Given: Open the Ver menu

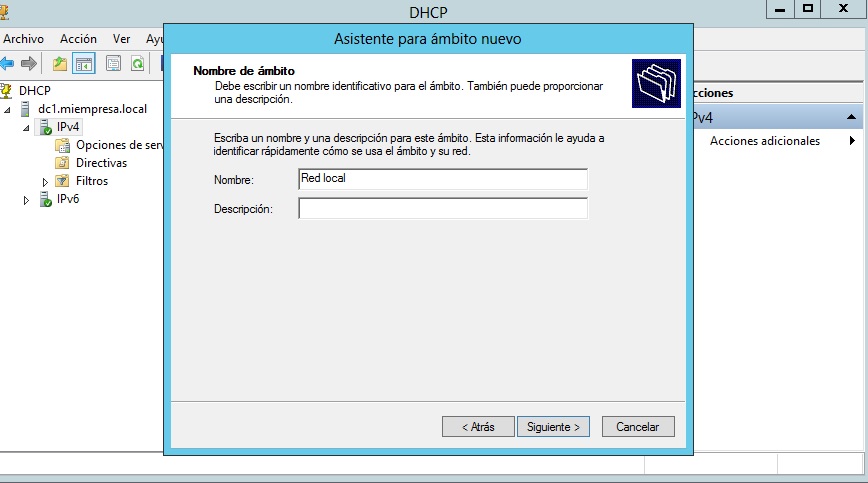Looking at the screenshot, I should [x=122, y=39].
